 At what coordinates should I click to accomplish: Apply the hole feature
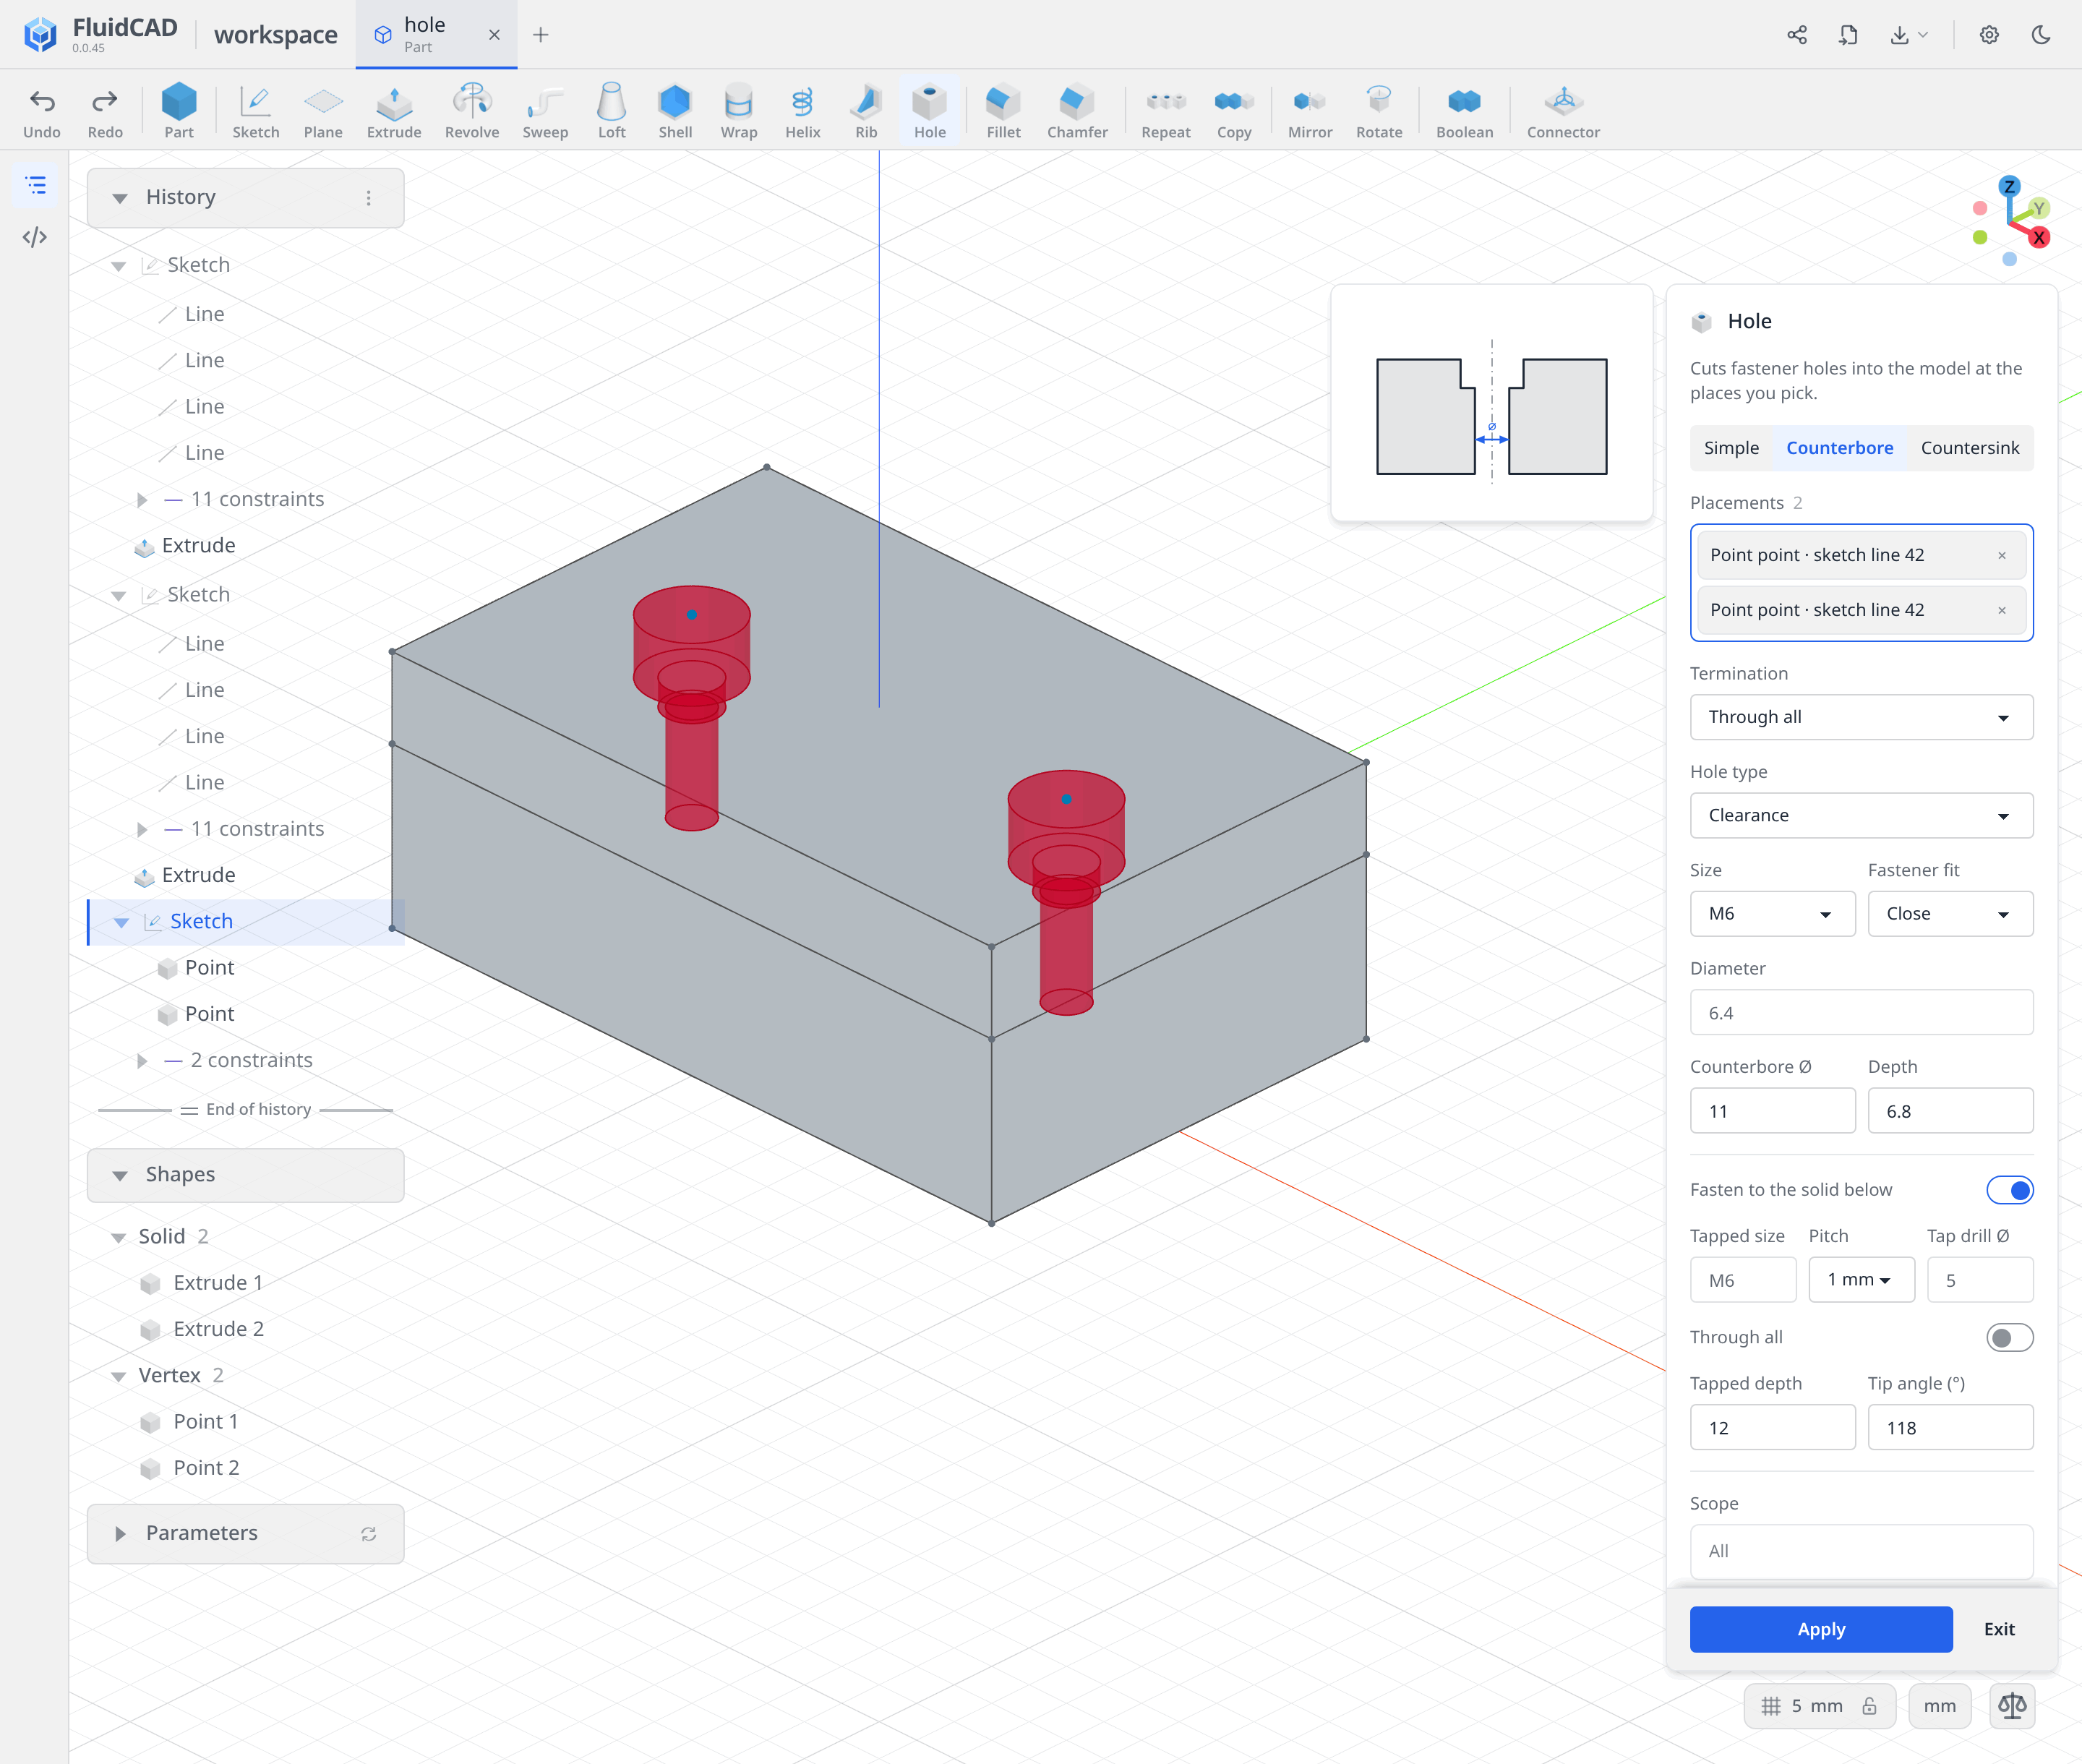pyautogui.click(x=1821, y=1629)
